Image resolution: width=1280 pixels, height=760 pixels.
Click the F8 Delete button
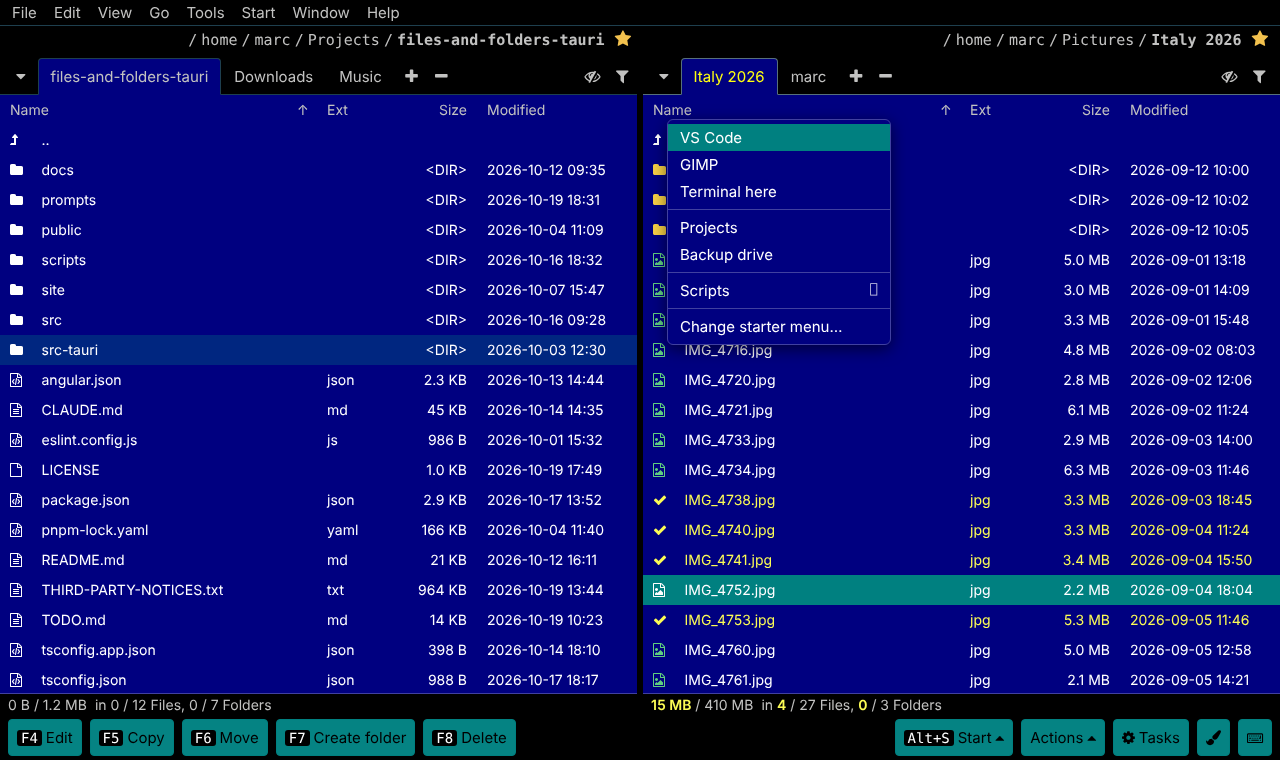point(469,738)
